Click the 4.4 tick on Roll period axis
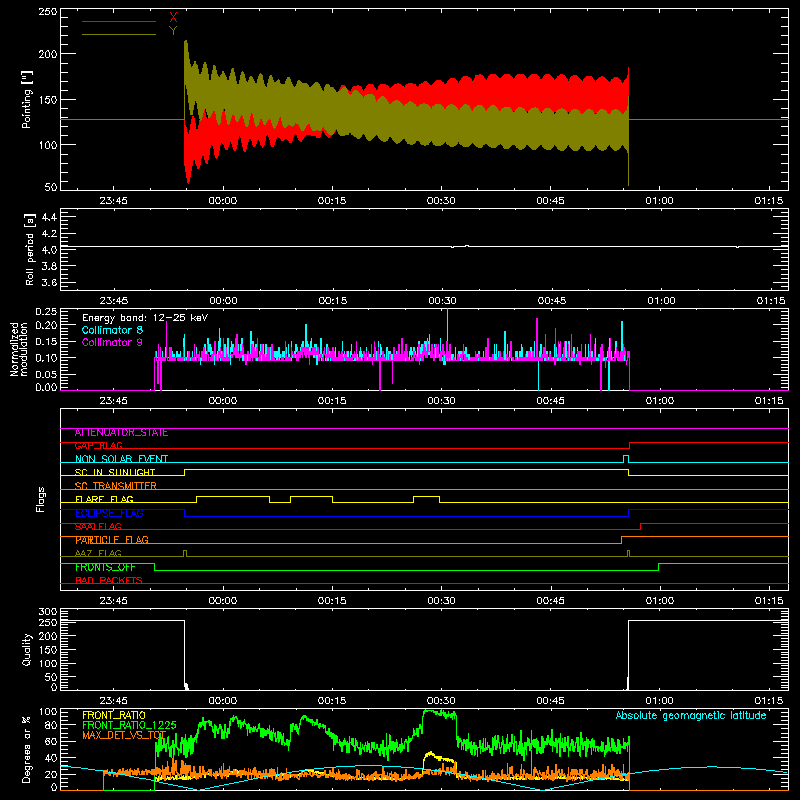Viewport: 800px width, 800px height. pyautogui.click(x=49, y=217)
